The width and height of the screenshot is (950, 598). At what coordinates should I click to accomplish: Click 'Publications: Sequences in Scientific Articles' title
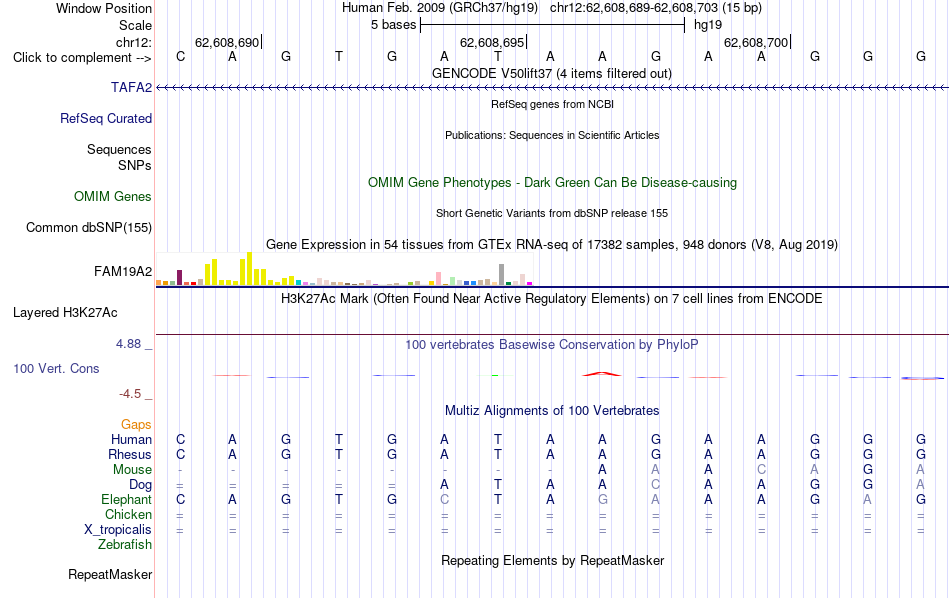[552, 135]
